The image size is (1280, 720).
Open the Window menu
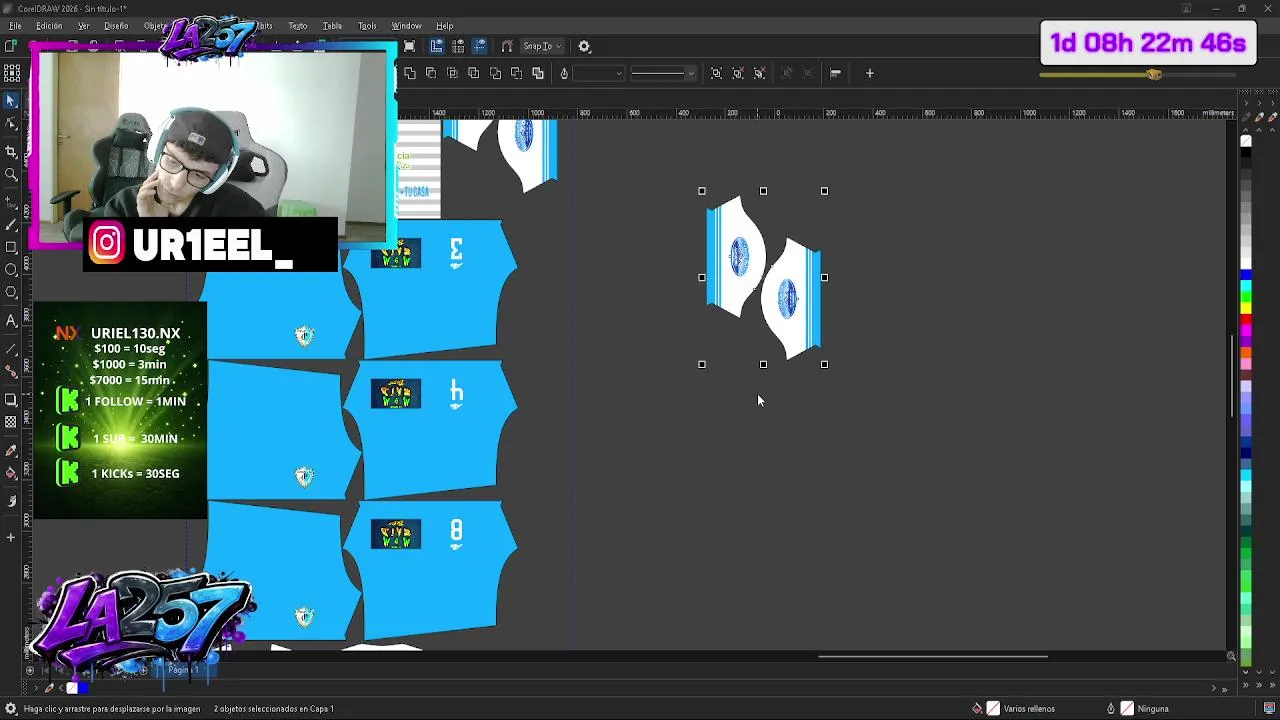tap(406, 26)
